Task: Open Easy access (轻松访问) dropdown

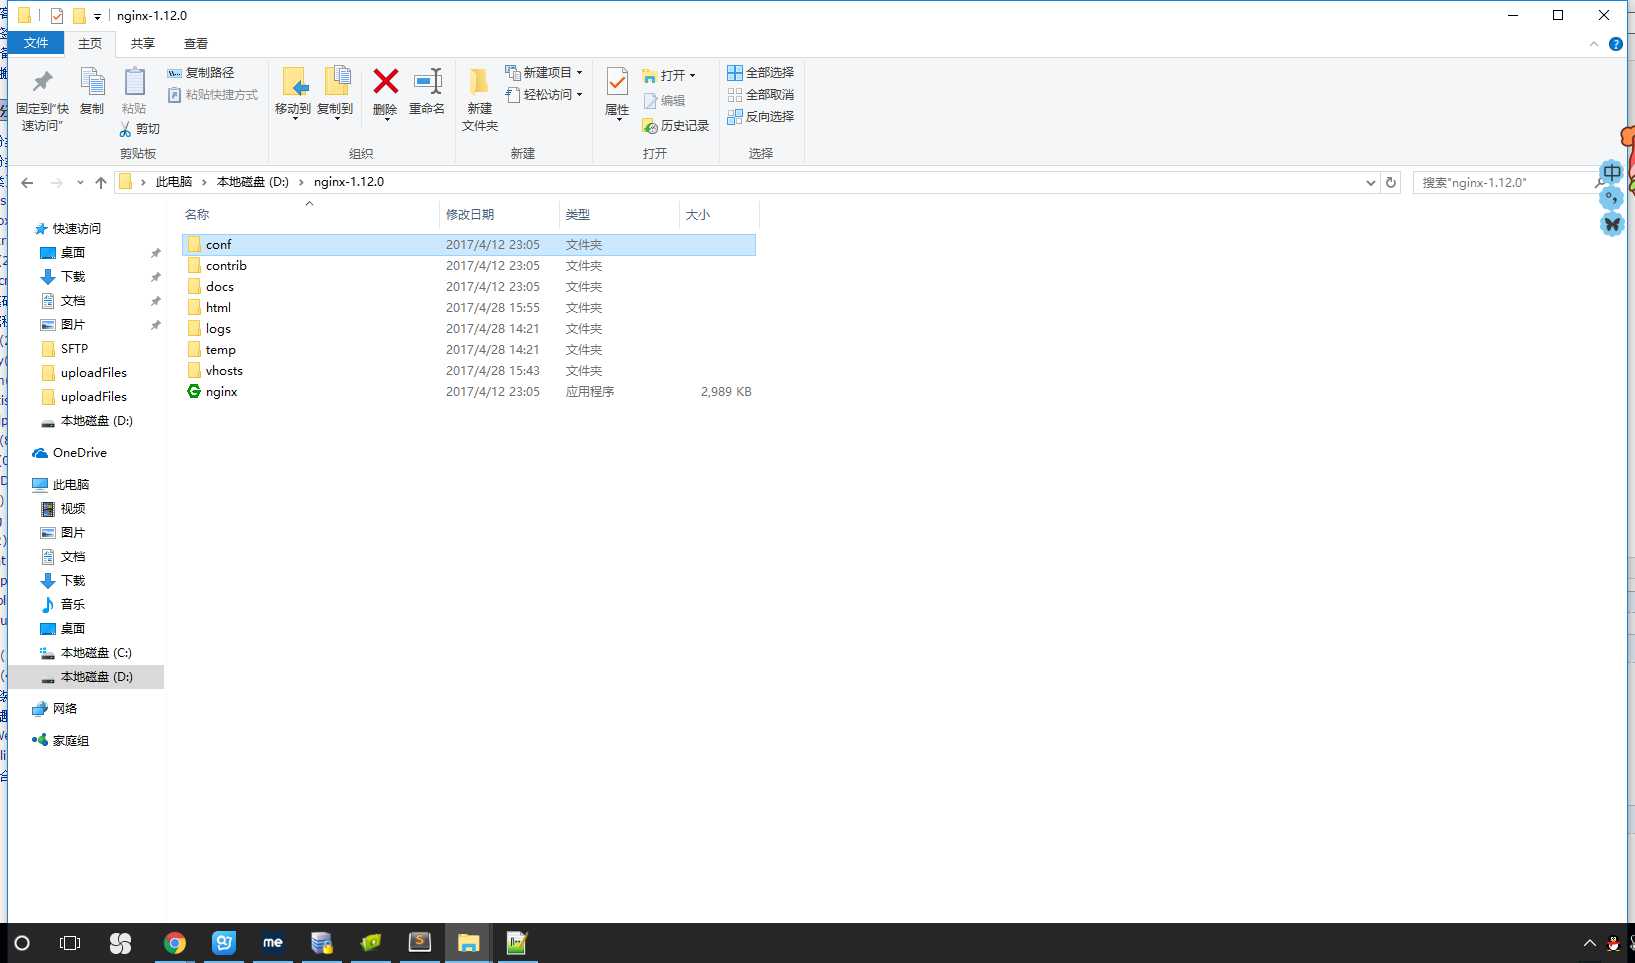Action: point(545,95)
